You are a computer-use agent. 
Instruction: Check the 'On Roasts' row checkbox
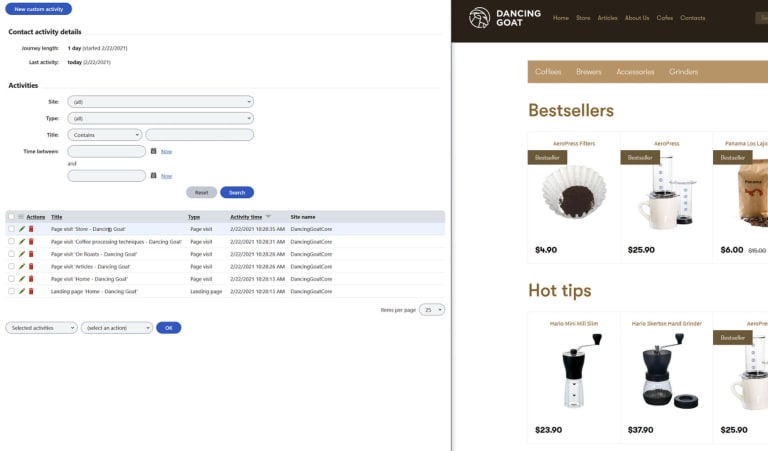point(11,254)
